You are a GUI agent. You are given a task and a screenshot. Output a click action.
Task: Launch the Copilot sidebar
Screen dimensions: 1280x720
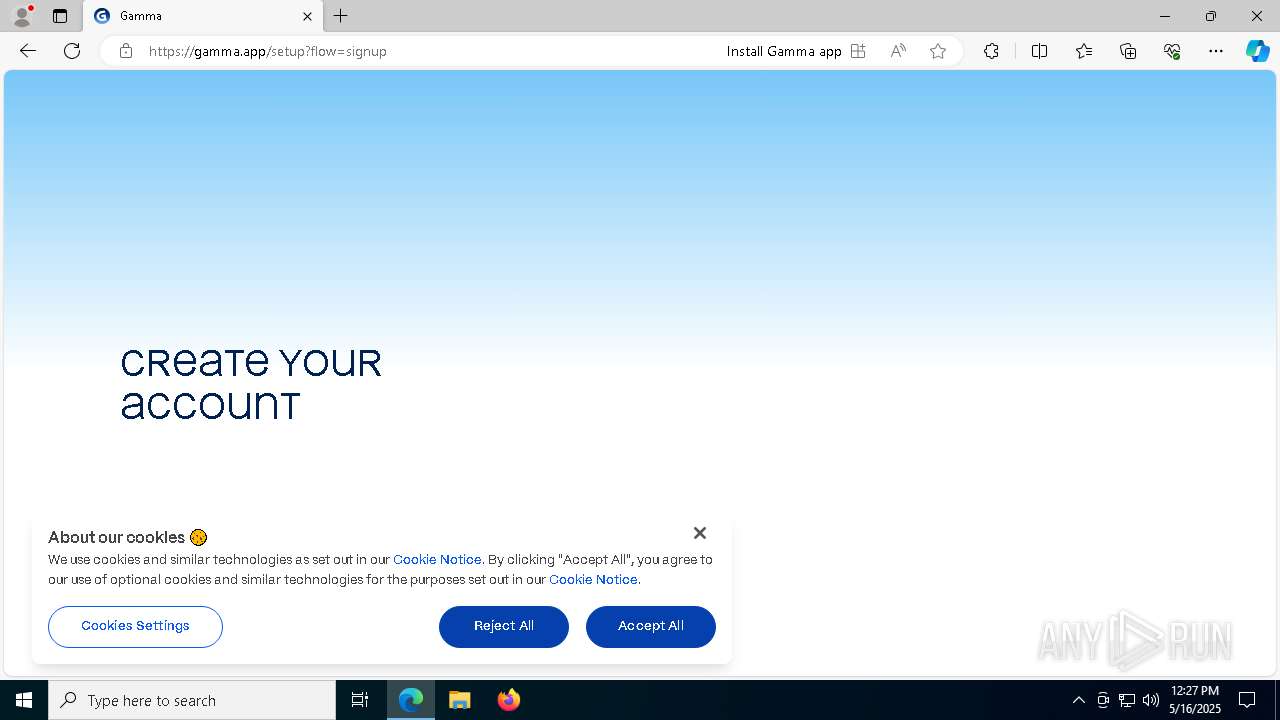(x=1258, y=51)
